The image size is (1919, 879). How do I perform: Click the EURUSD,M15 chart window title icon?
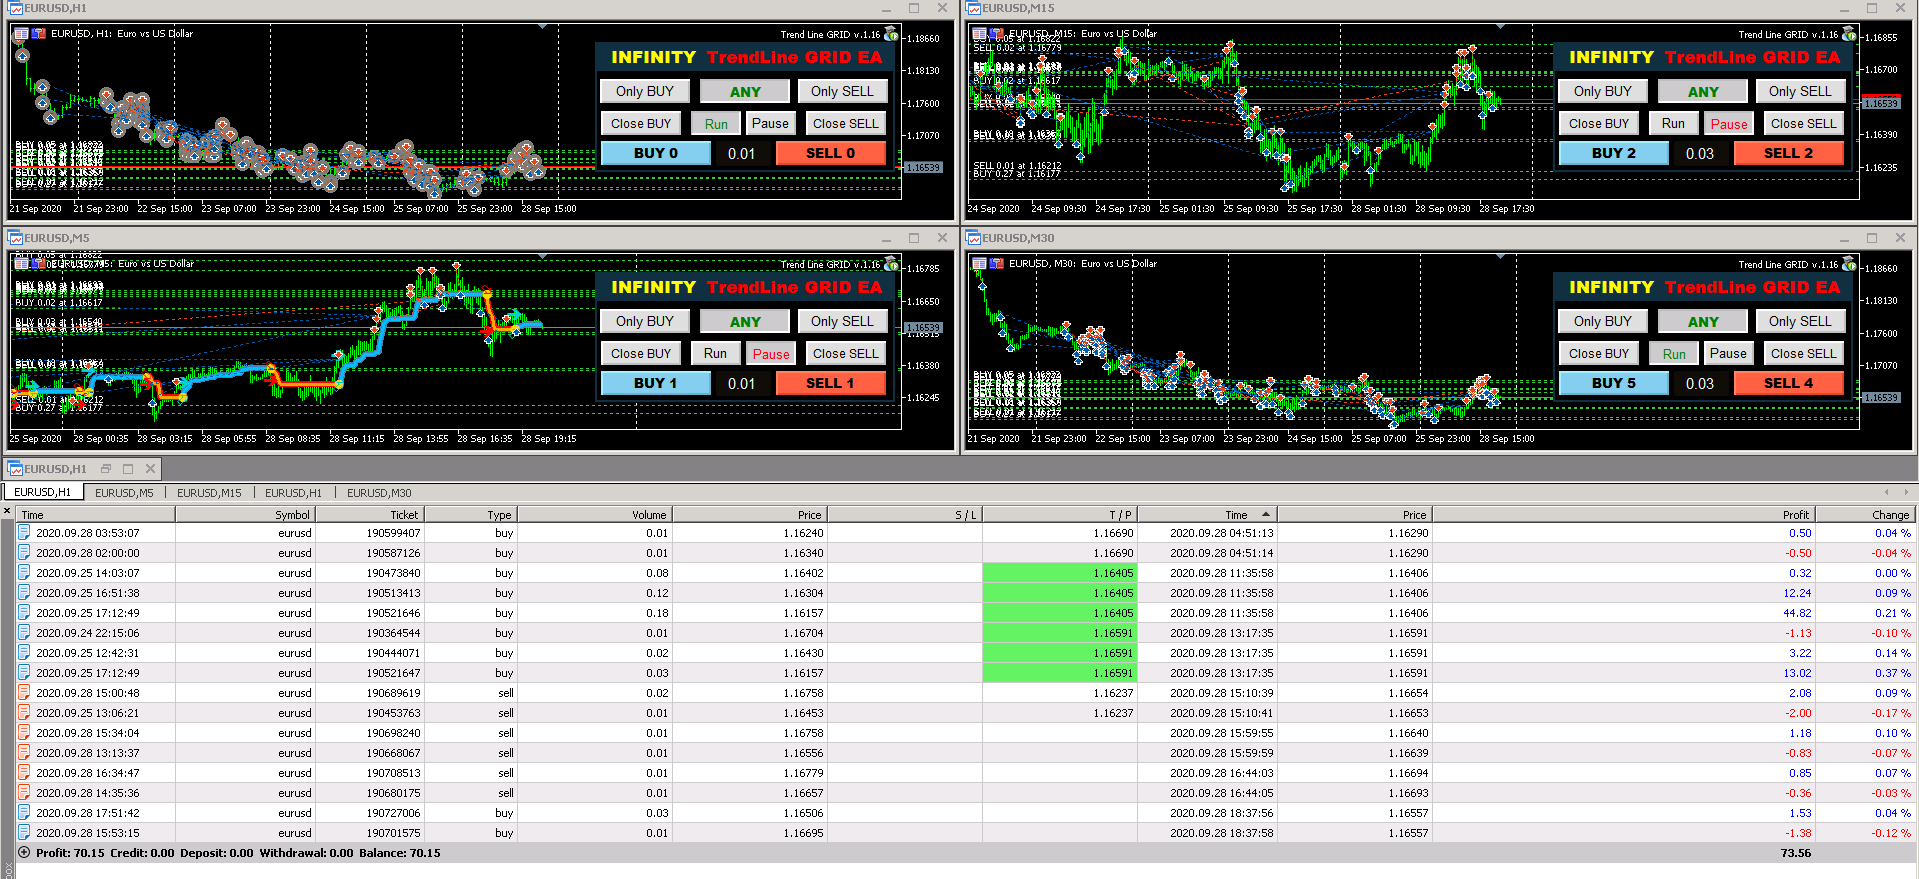tap(973, 8)
